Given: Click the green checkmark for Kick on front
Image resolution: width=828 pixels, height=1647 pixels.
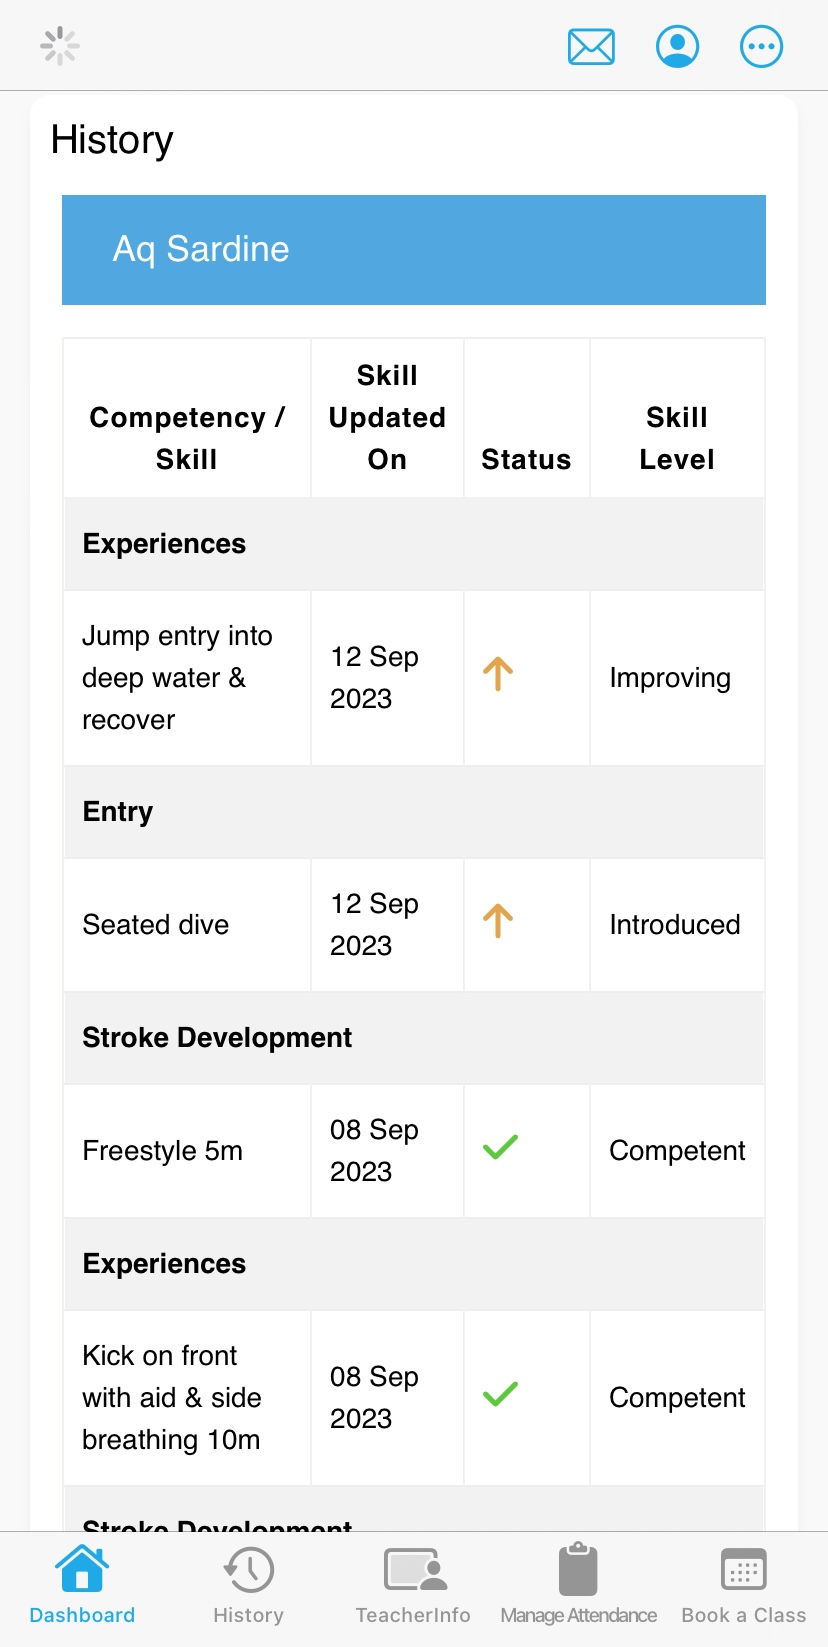Looking at the screenshot, I should coord(500,1394).
